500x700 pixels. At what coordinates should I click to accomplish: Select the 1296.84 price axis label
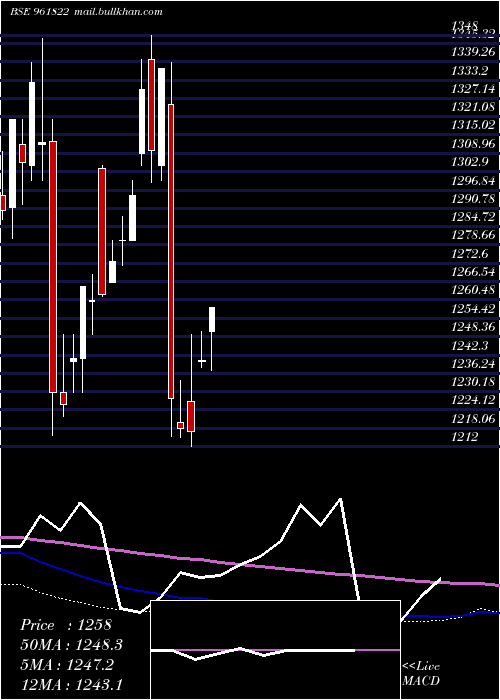click(474, 180)
